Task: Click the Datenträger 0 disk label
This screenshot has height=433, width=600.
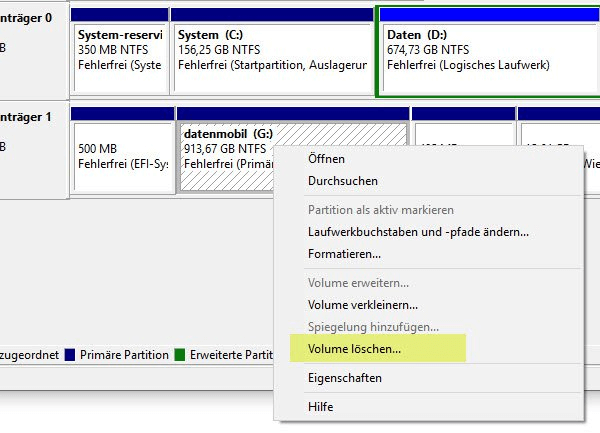Action: [26, 19]
